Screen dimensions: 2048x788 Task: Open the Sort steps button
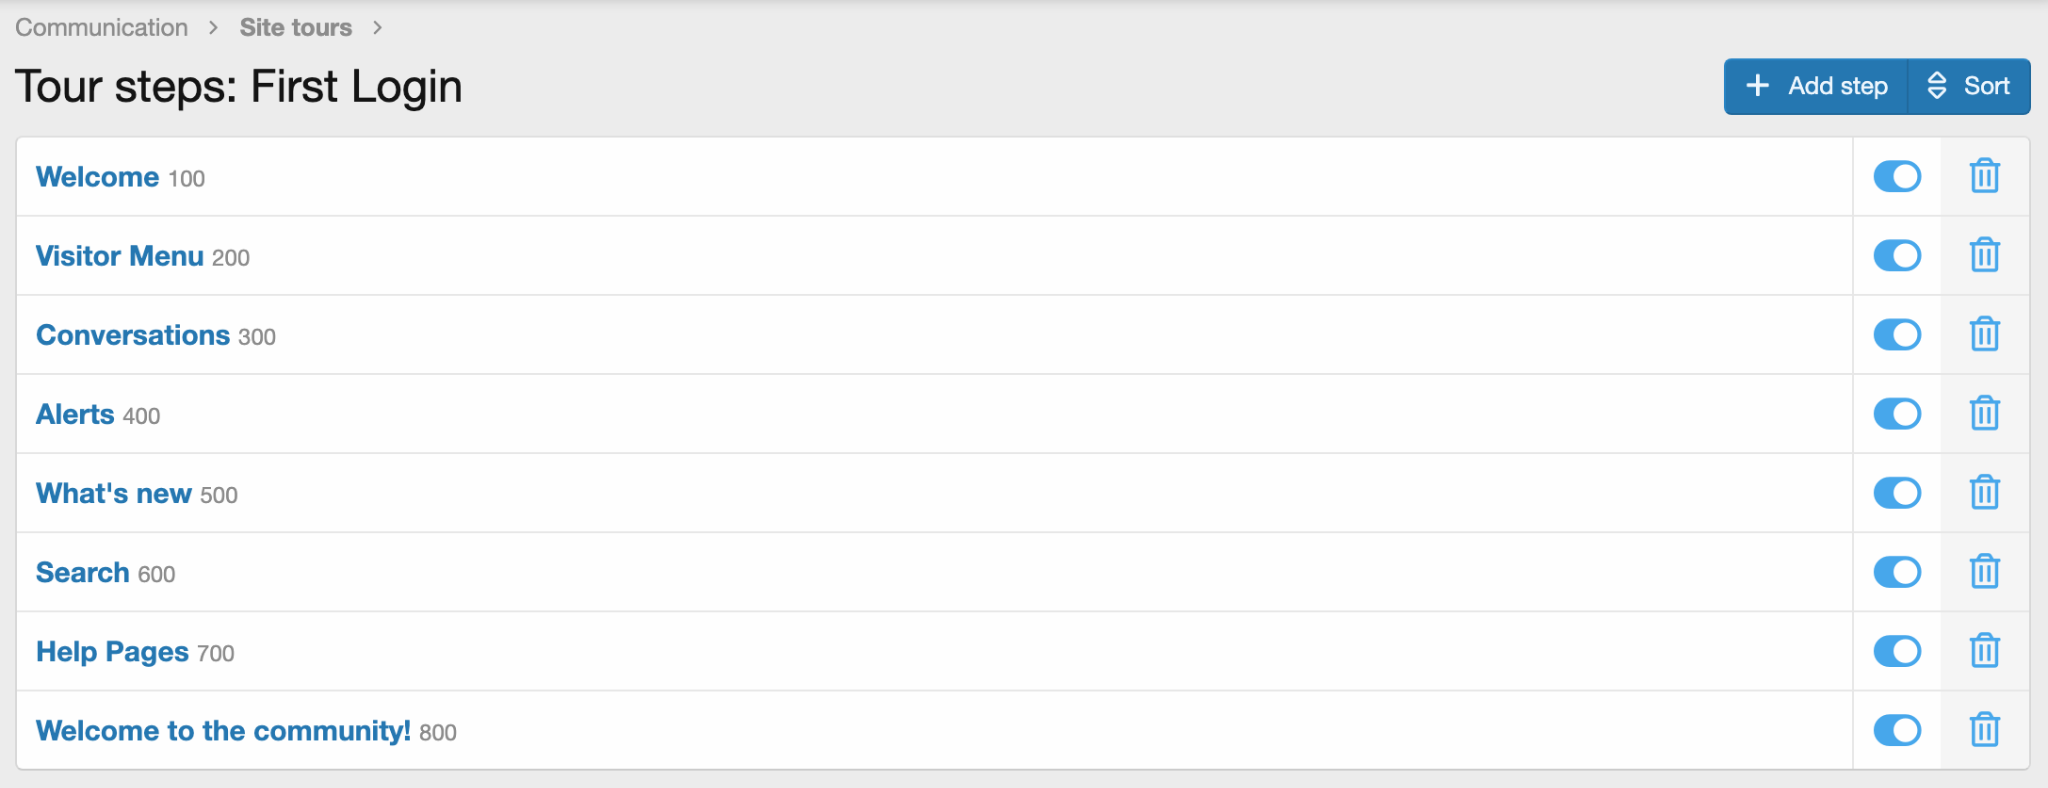pos(1969,86)
